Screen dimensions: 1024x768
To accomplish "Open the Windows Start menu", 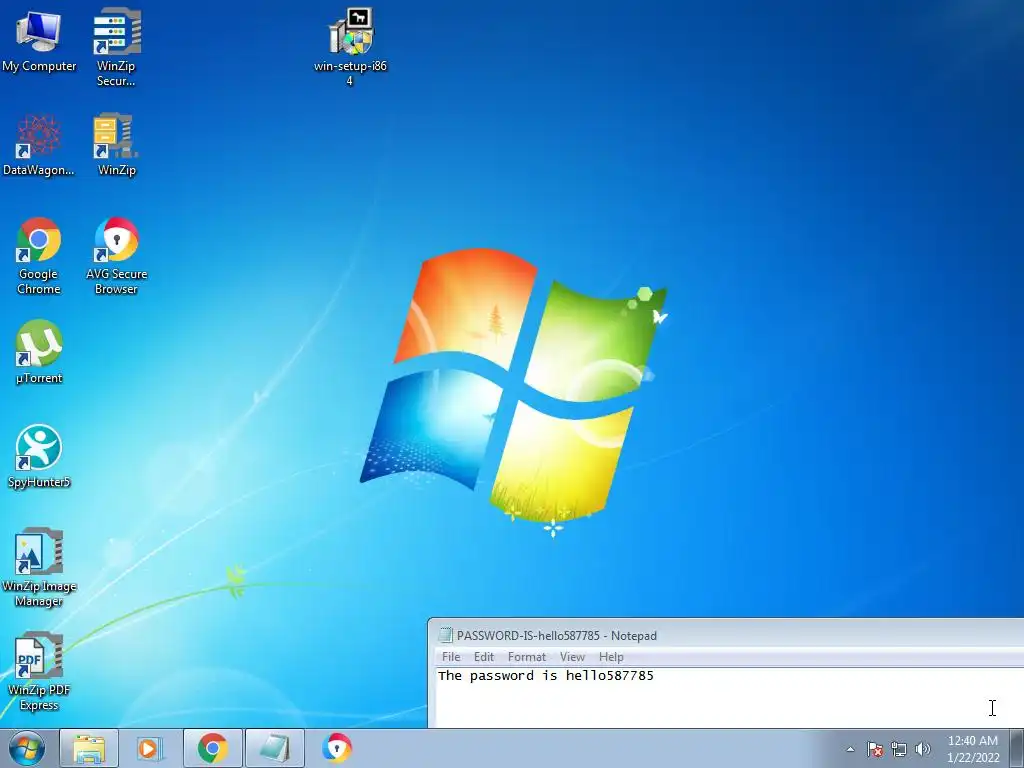I will coord(27,748).
